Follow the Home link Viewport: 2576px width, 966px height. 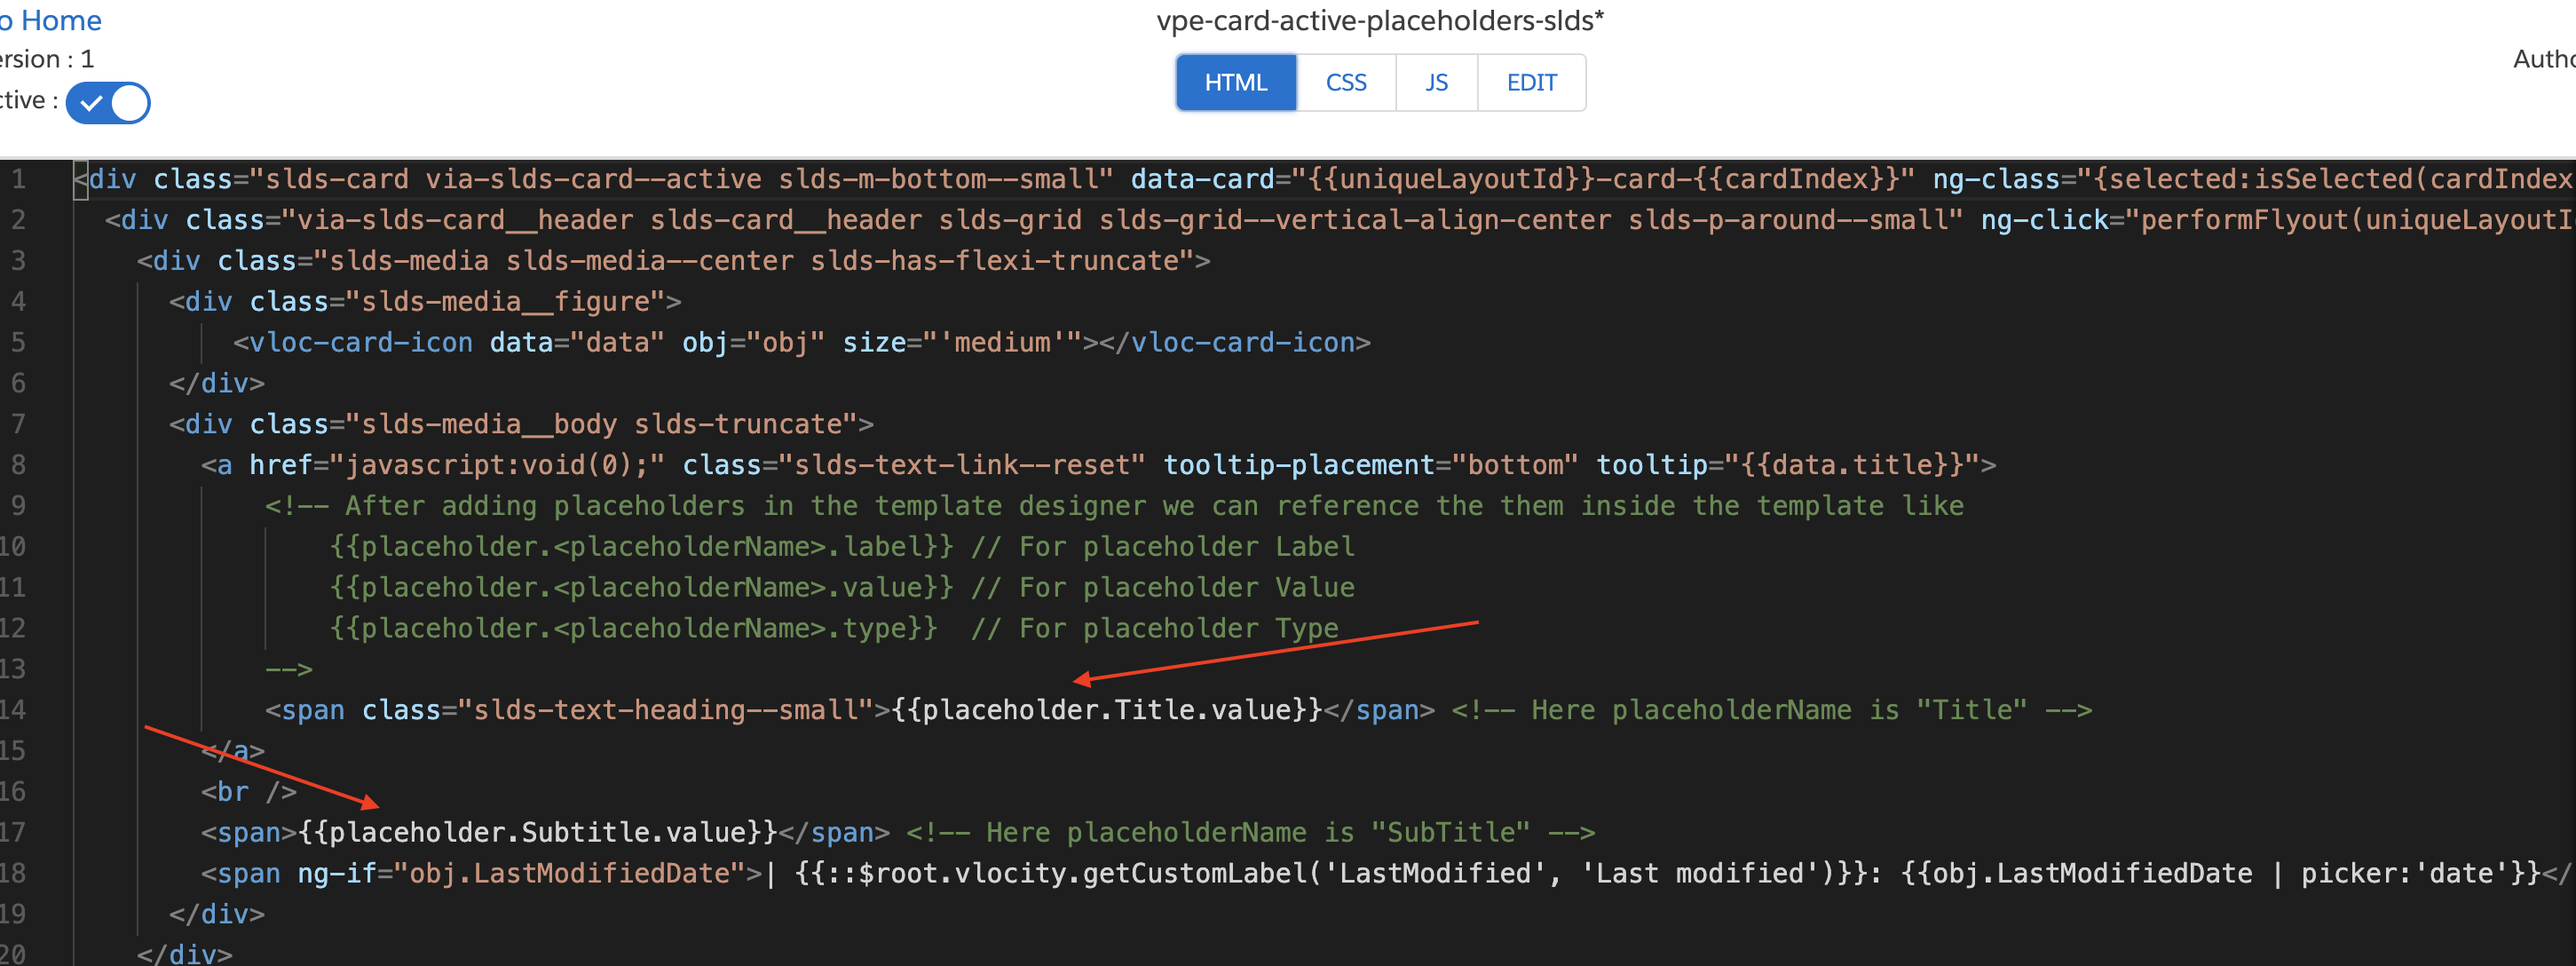point(50,20)
